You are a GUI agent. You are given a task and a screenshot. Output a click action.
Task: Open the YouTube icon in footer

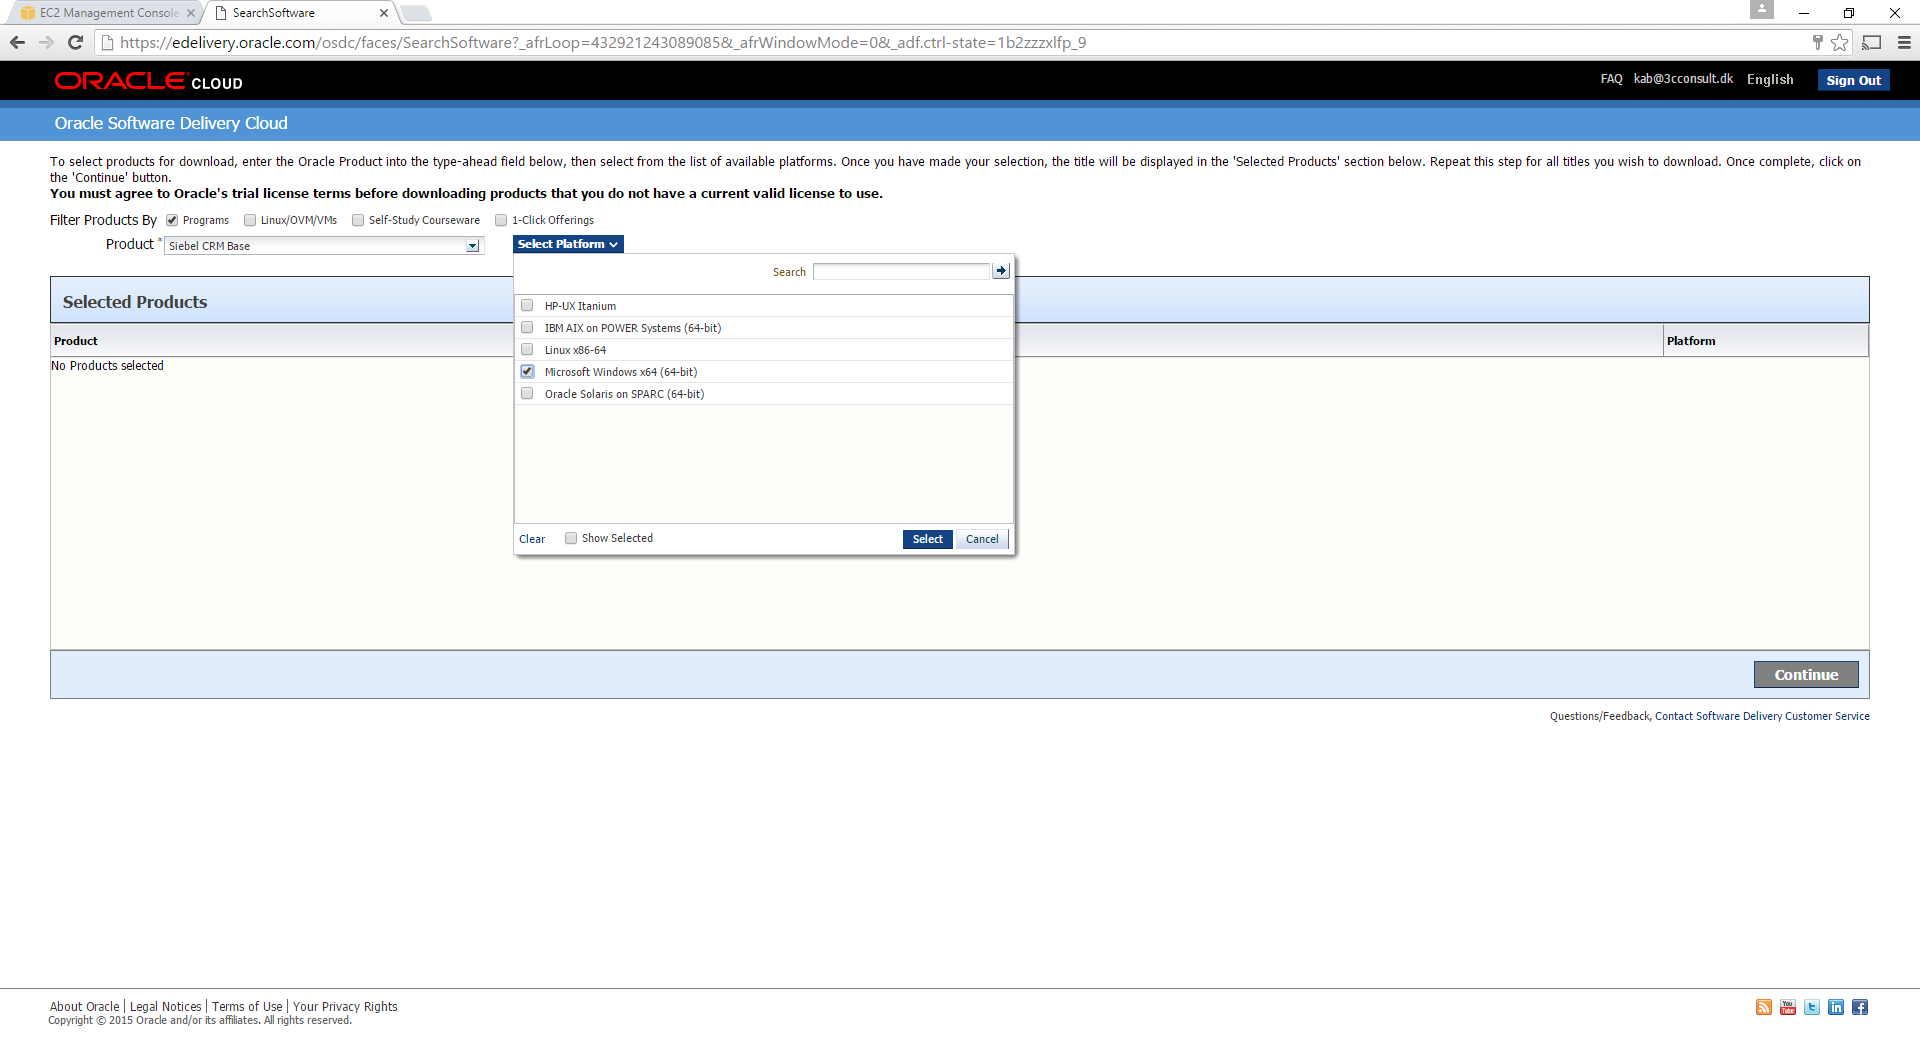point(1788,1007)
